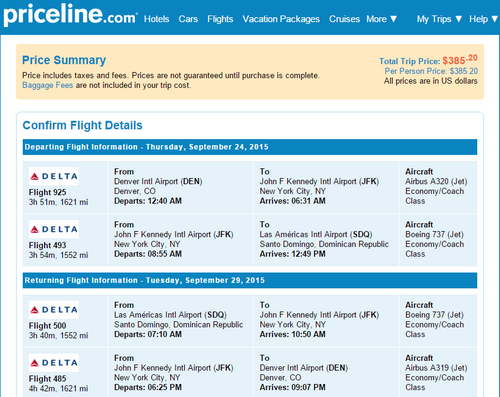This screenshot has width=500, height=397.
Task: Click the Delta logo for Flight 500
Action: 54,310
